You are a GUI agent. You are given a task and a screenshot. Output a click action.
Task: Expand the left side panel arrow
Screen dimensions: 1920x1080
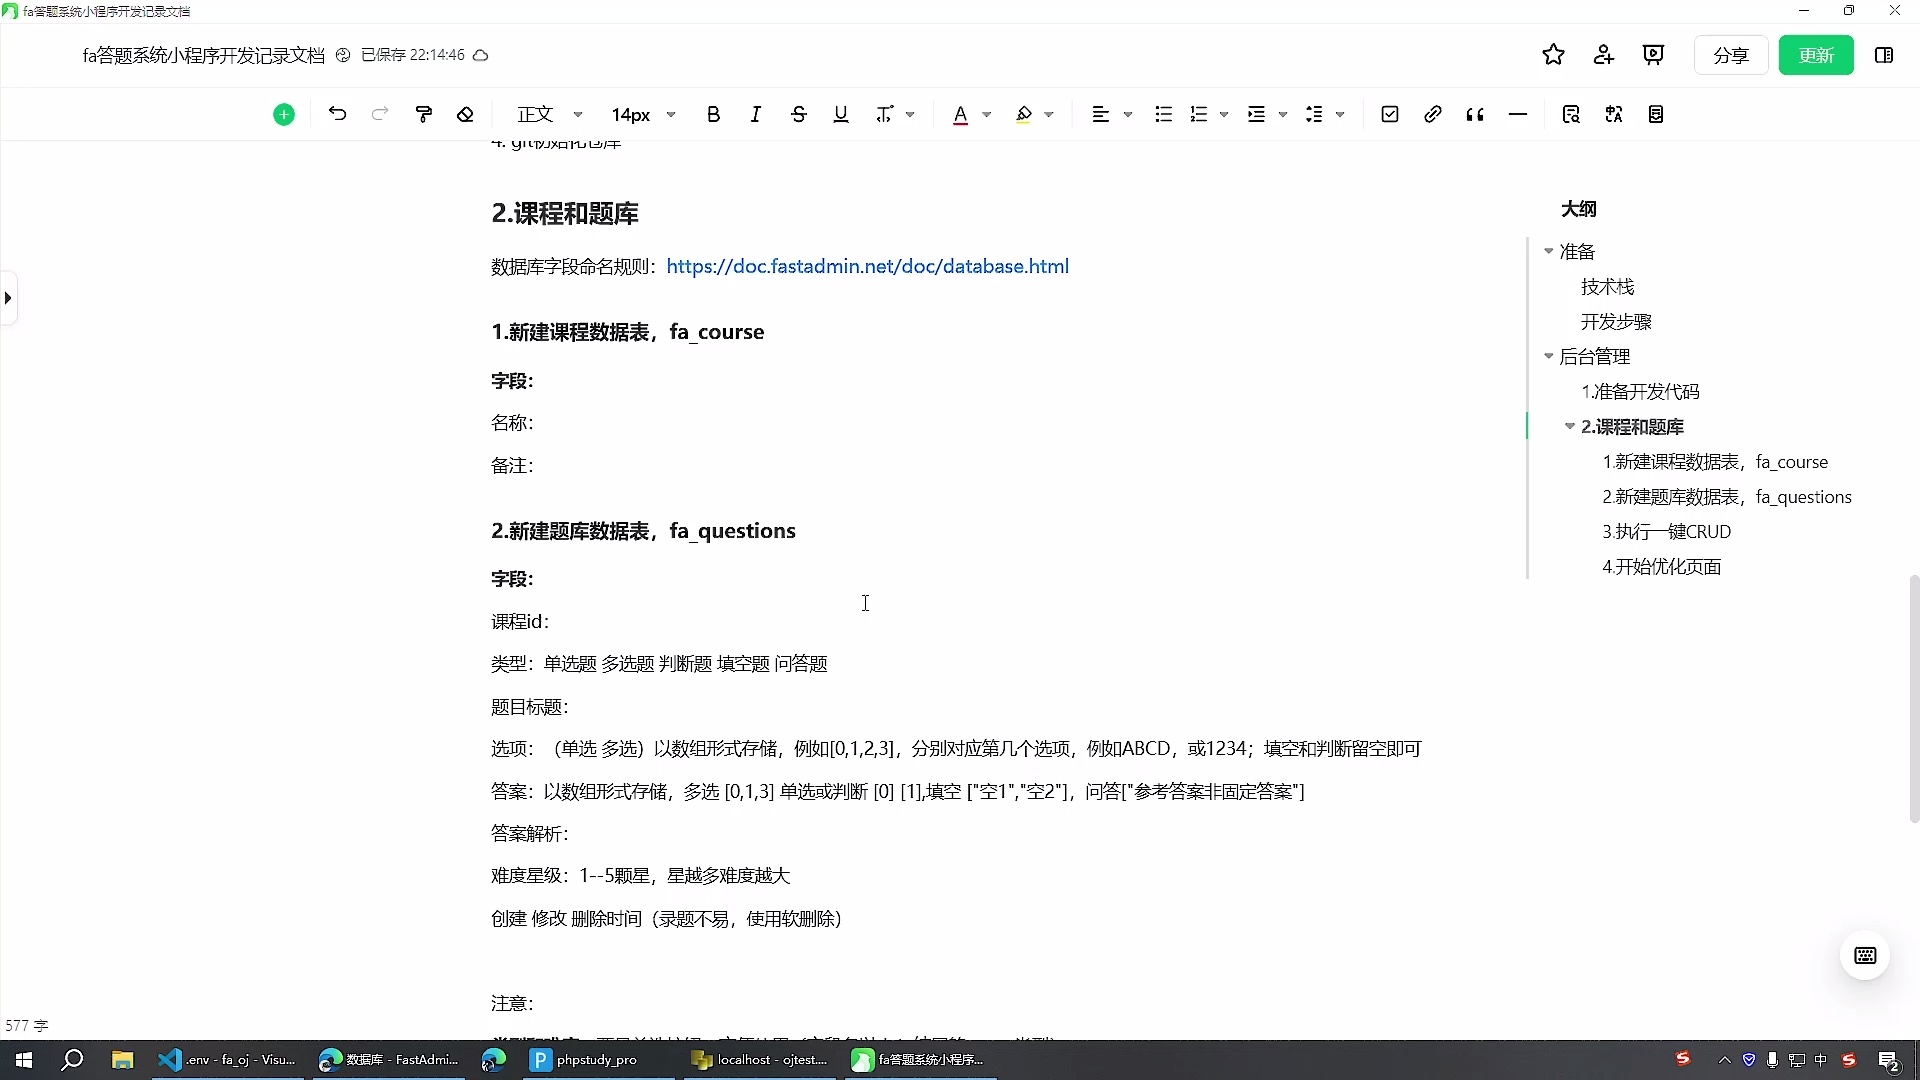pyautogui.click(x=8, y=298)
